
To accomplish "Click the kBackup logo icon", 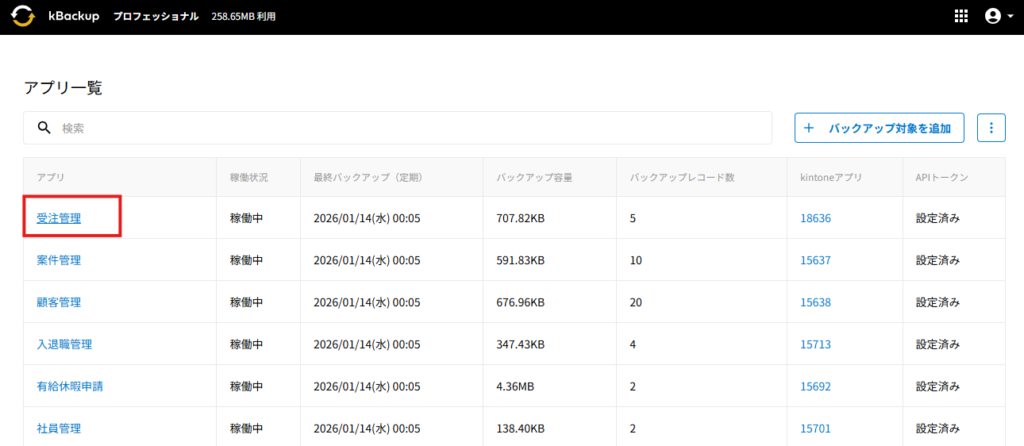I will pos(23,17).
